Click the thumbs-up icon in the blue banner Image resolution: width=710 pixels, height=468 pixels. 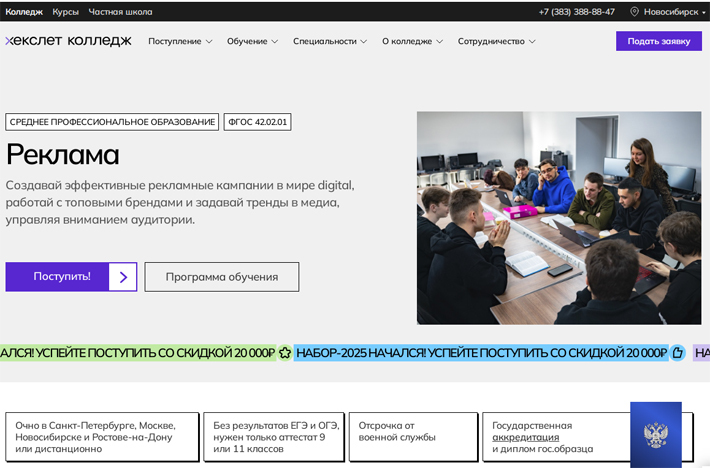click(677, 353)
